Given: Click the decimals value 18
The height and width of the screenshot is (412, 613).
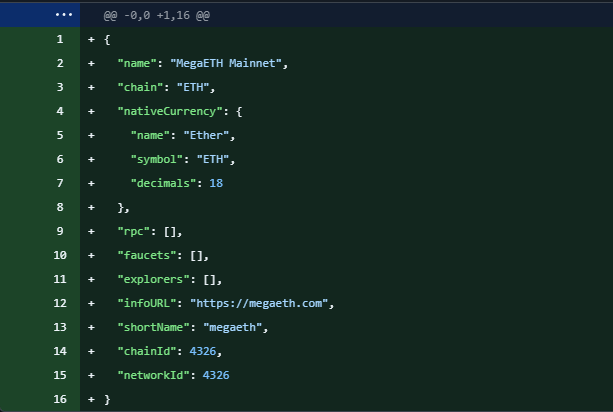Looking at the screenshot, I should 216,183.
